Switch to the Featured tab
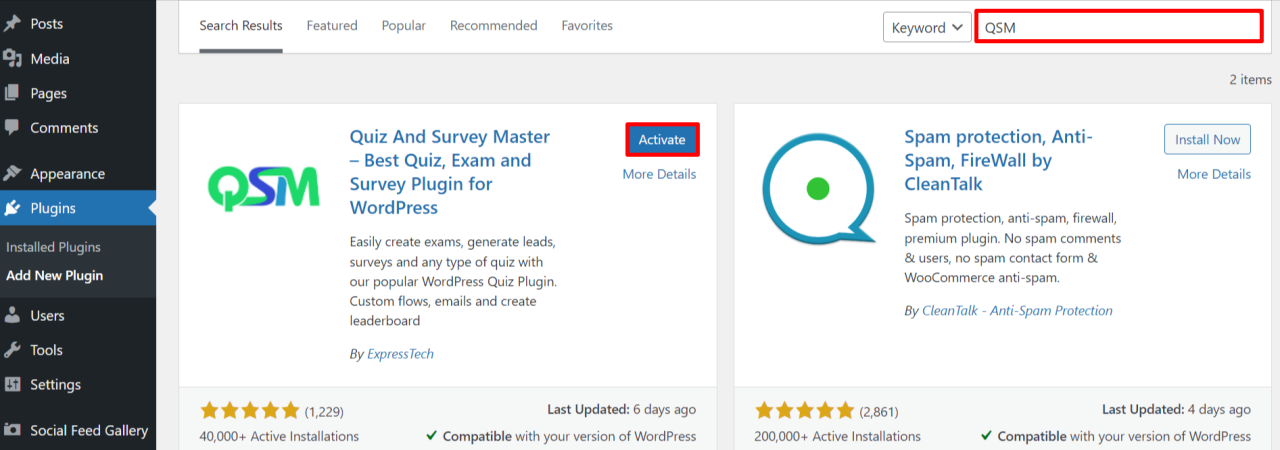This screenshot has width=1280, height=450. [332, 25]
